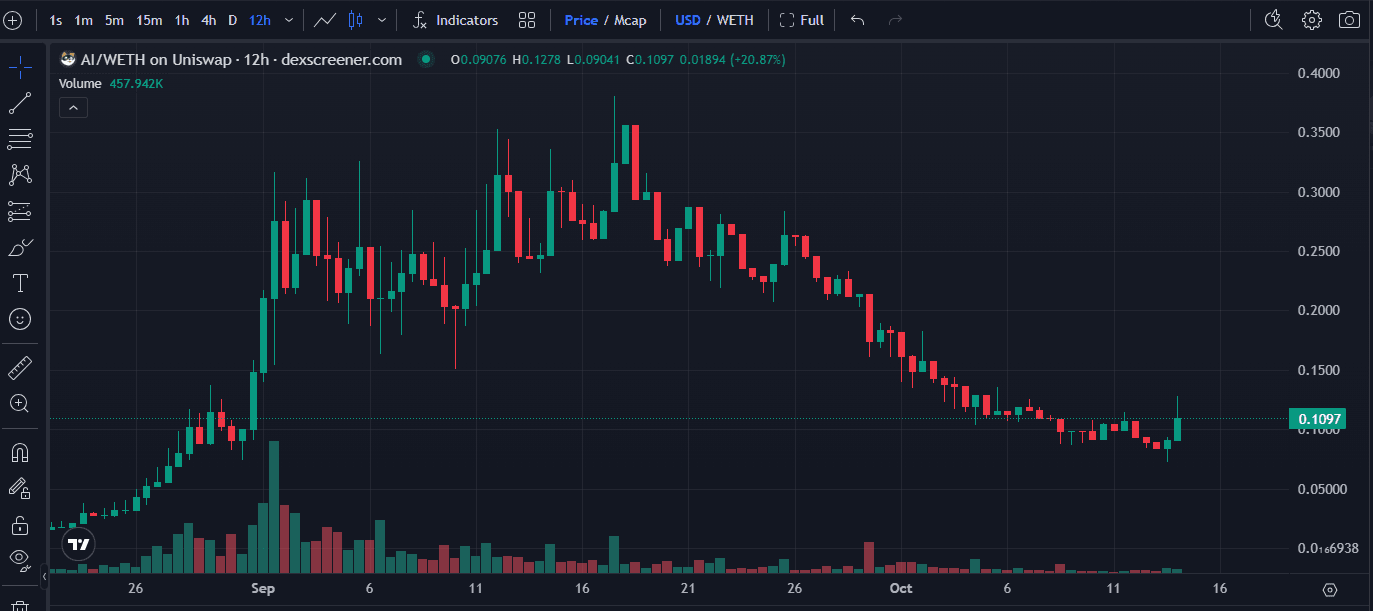Open the emoji icons tool
The height and width of the screenshot is (611, 1373).
[x=20, y=319]
